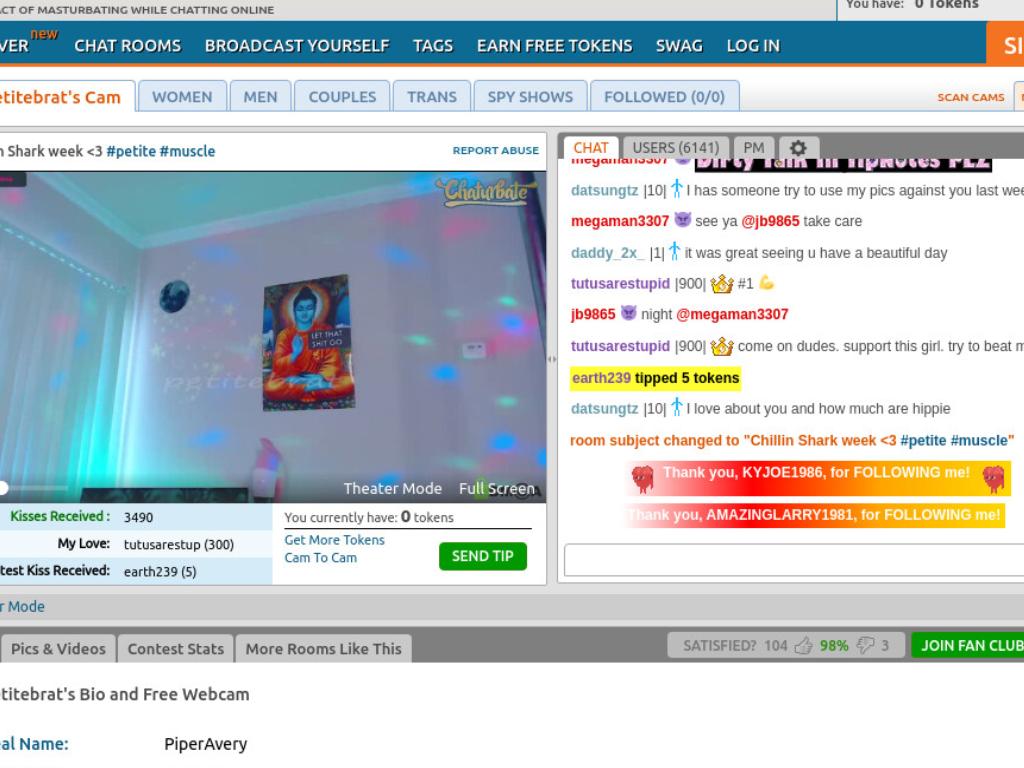
Task: Click the 98% satisfaction rating value
Action: (834, 646)
